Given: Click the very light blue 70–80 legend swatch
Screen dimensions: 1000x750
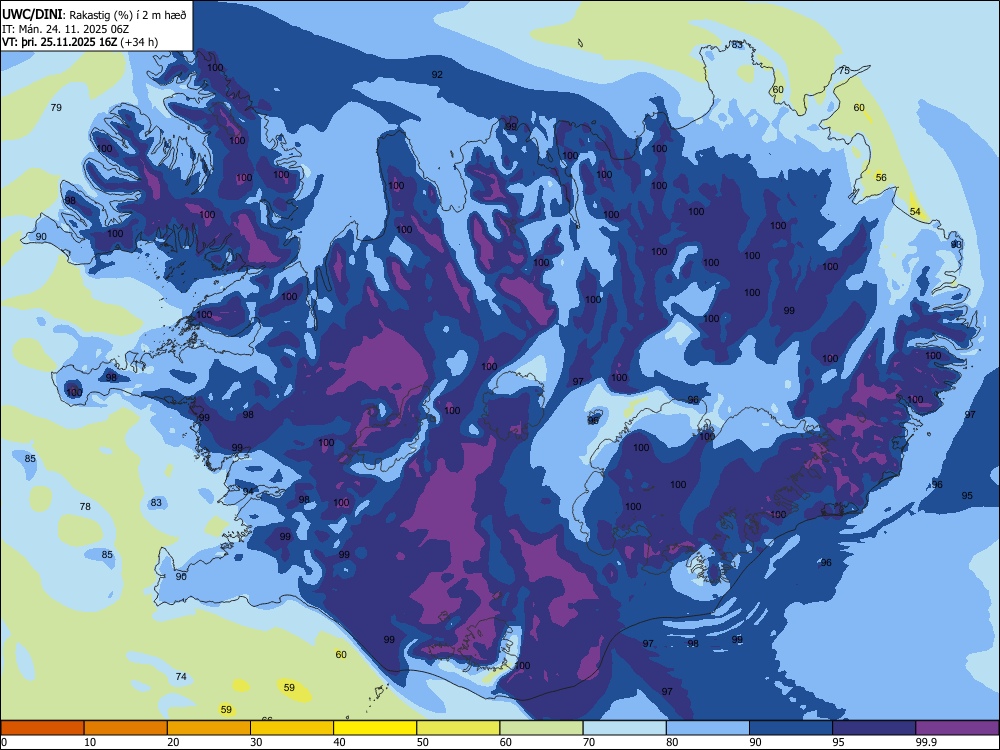Looking at the screenshot, I should pos(625,728).
